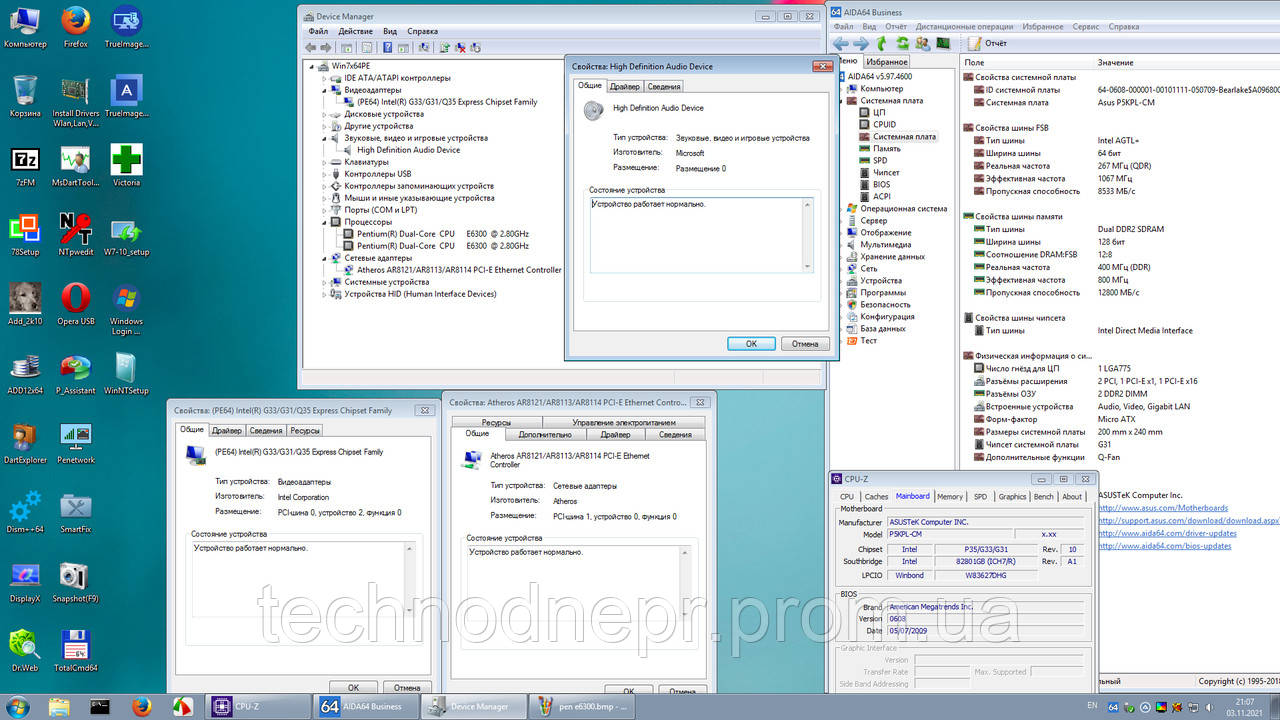Open the Penetwork desktop icon

tap(76, 443)
